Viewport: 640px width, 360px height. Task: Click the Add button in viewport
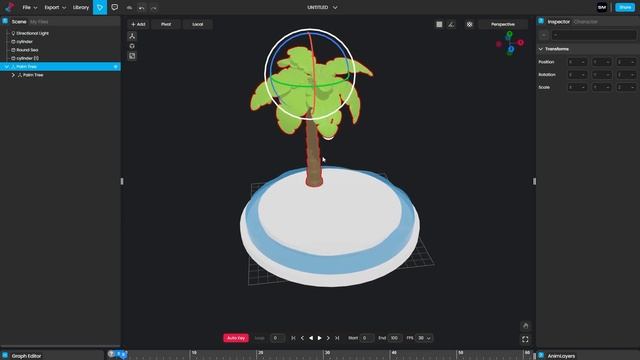tap(138, 24)
